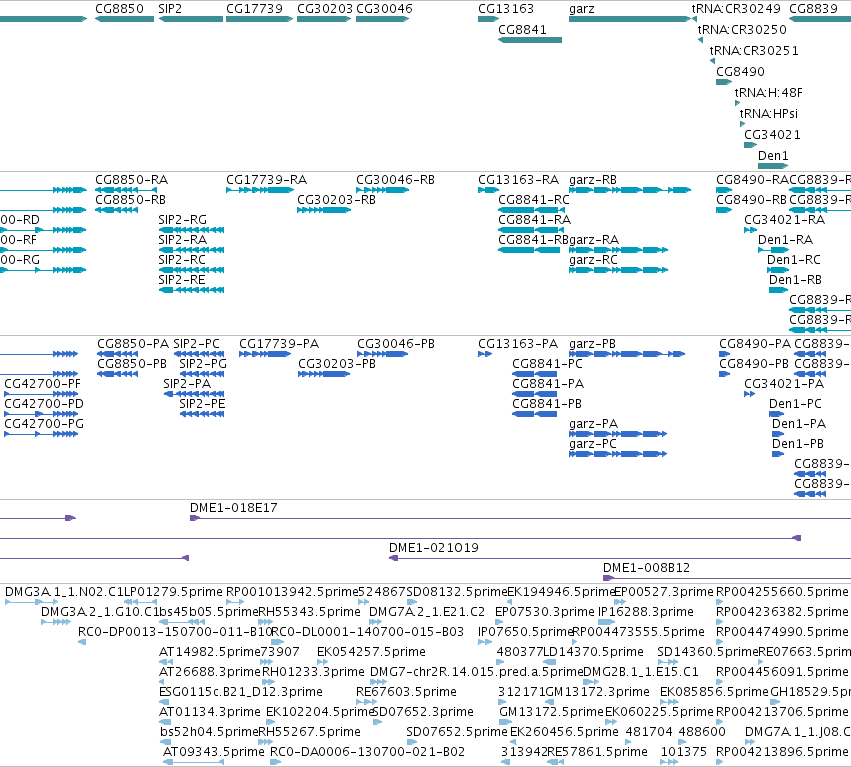Image resolution: width=851 pixels, height=767 pixels.
Task: Select the garz gene label
Action: [582, 9]
